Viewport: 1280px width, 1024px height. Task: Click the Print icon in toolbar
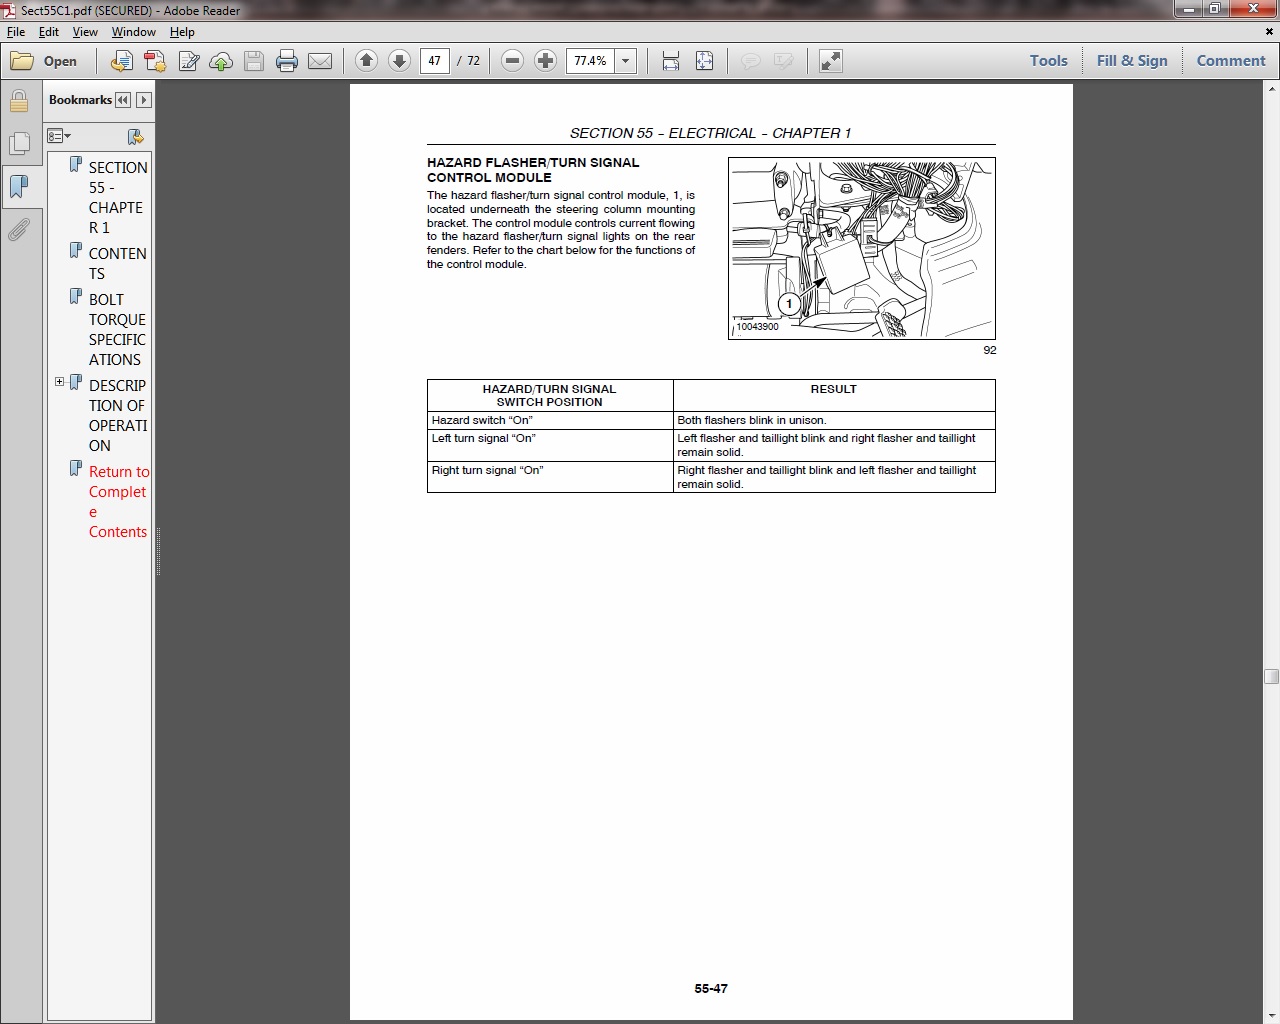coord(287,61)
